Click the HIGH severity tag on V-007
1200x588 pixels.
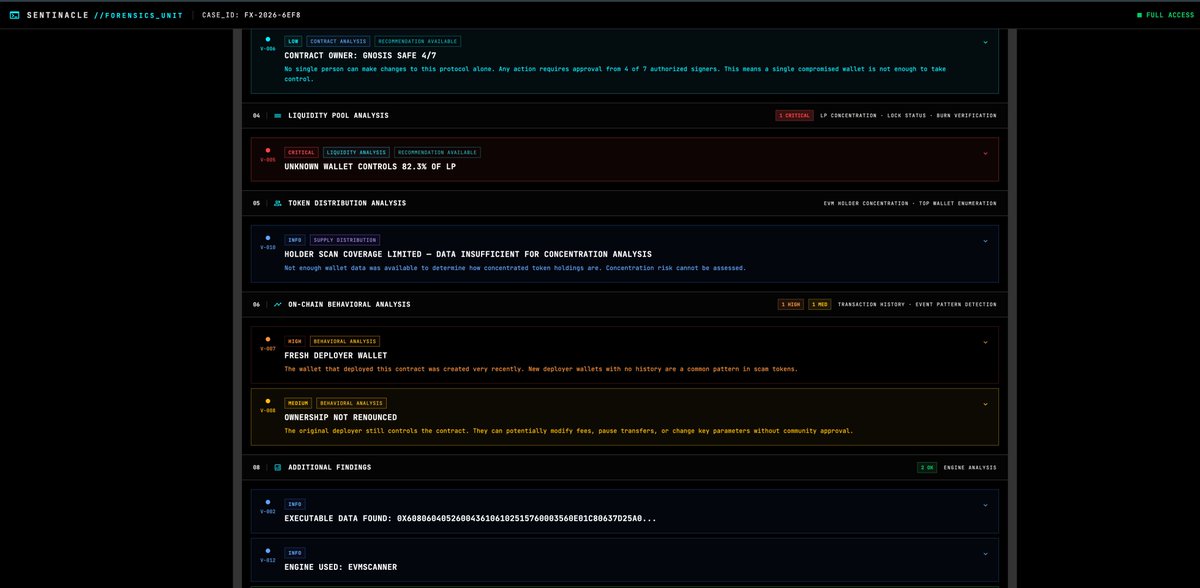[x=295, y=341]
